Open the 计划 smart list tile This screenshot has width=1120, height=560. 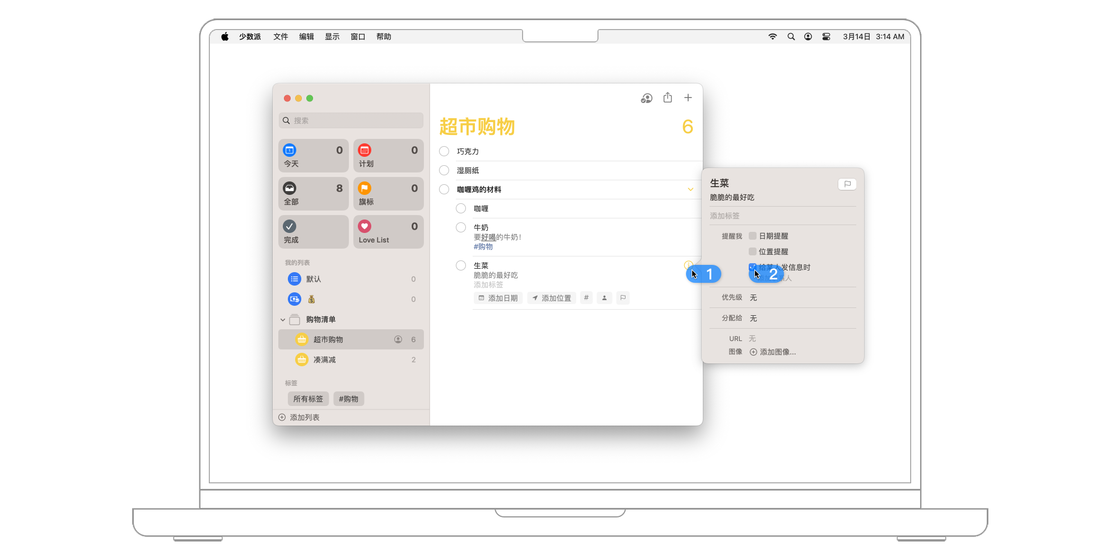coord(389,156)
